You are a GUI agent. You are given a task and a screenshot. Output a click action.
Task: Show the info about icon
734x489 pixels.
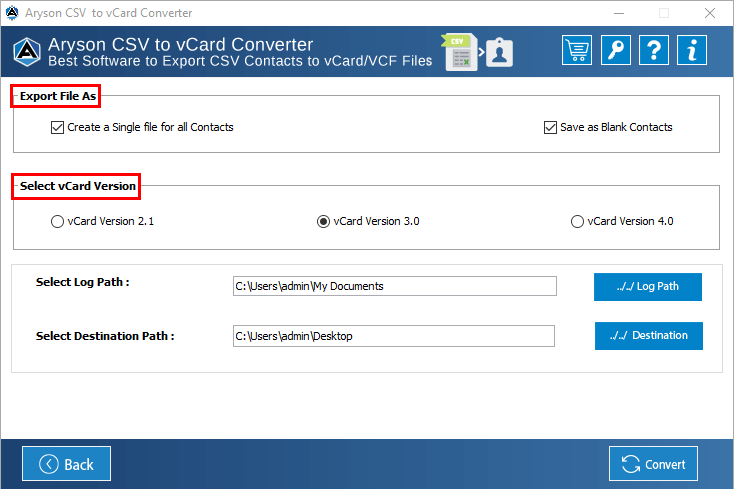[x=692, y=50]
